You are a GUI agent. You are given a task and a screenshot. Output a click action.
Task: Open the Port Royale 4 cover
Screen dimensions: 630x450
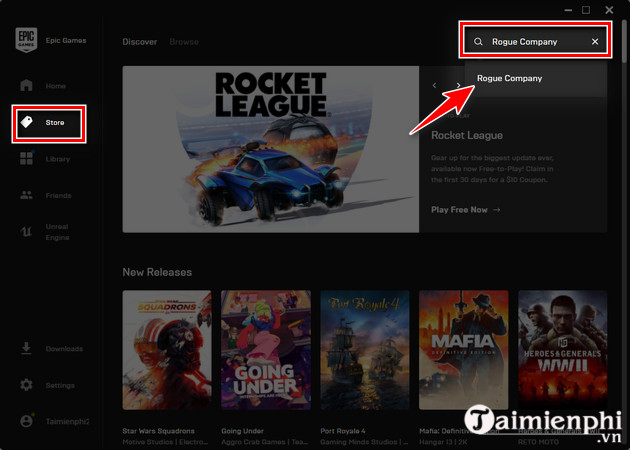365,350
